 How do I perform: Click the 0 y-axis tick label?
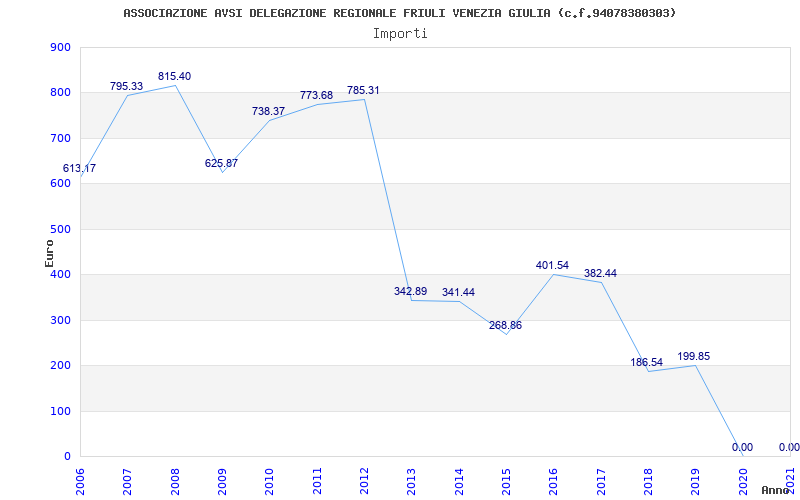point(67,457)
